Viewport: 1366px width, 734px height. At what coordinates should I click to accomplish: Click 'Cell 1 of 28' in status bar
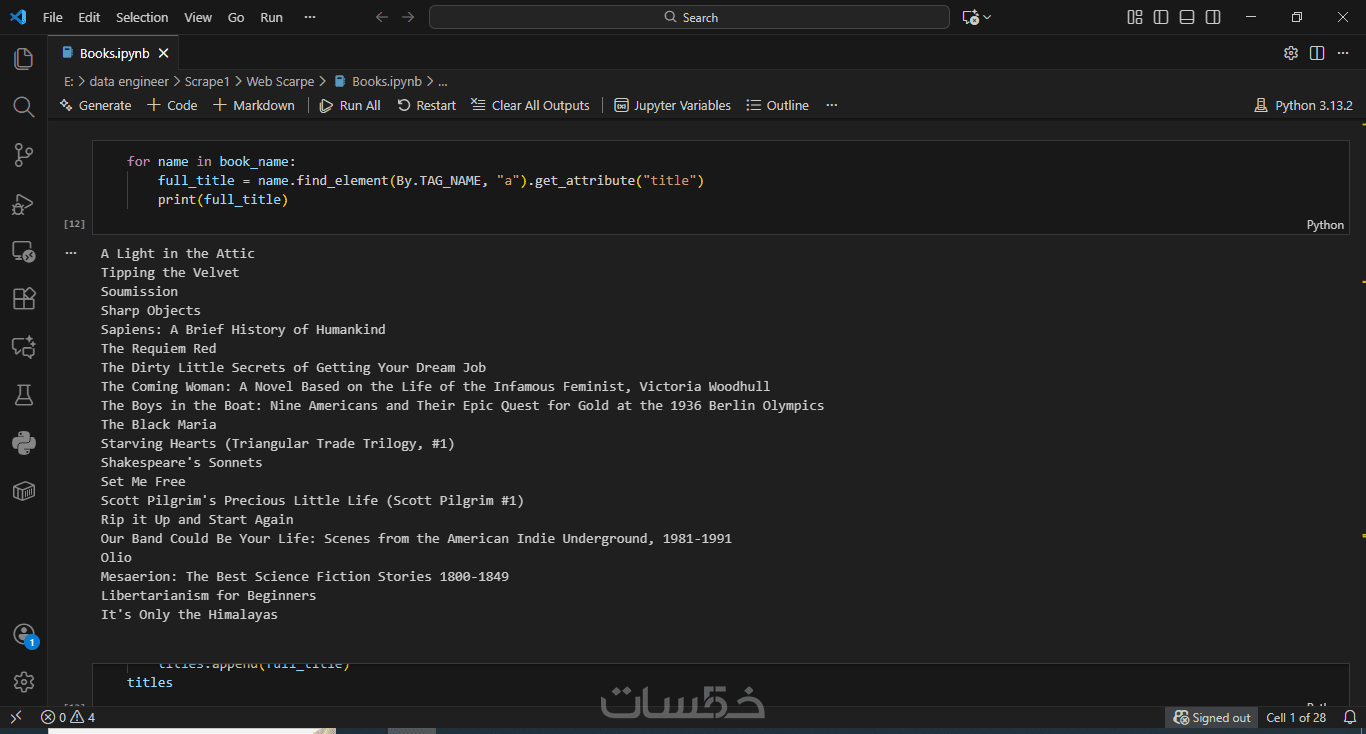click(x=1296, y=717)
